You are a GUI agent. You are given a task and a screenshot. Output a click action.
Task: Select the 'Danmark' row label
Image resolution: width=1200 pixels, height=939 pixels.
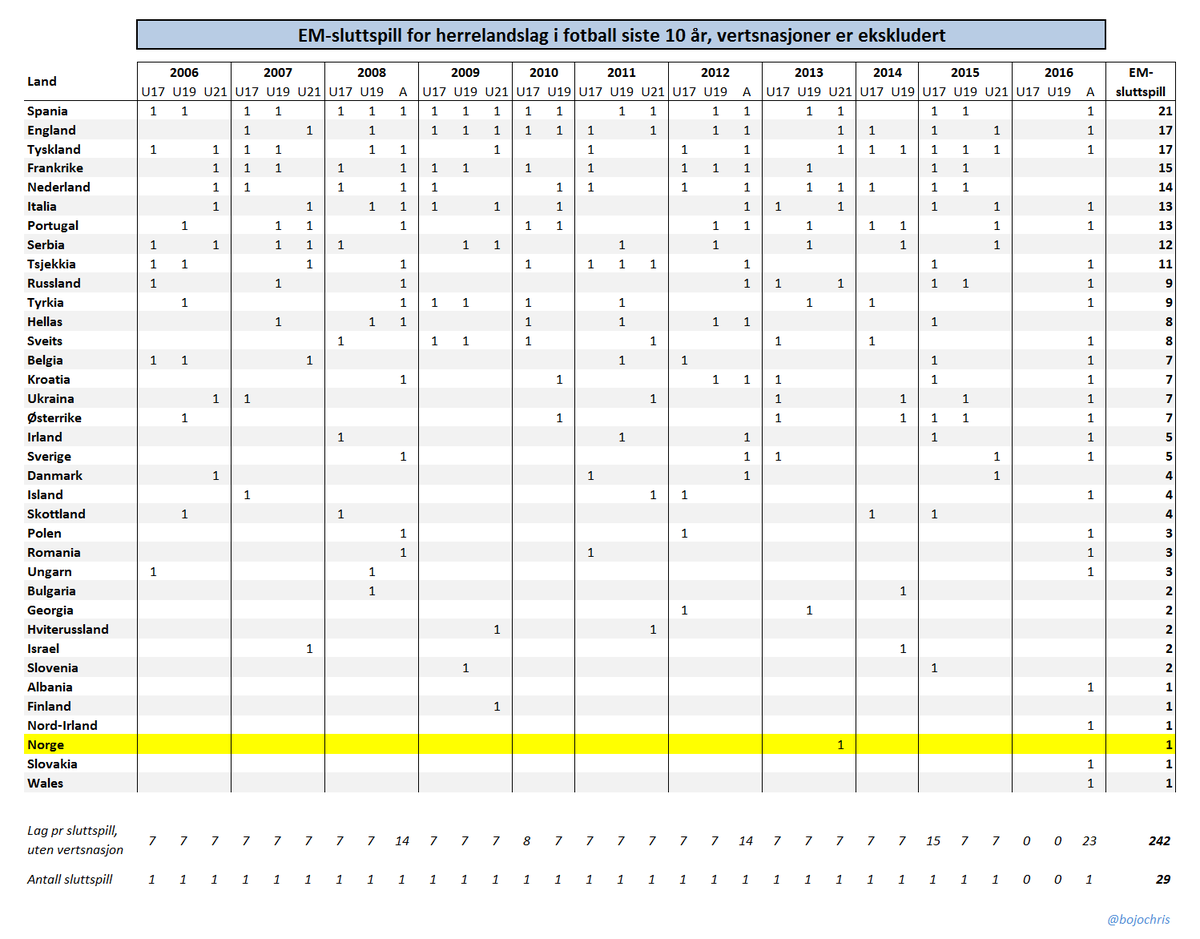[x=55, y=475]
